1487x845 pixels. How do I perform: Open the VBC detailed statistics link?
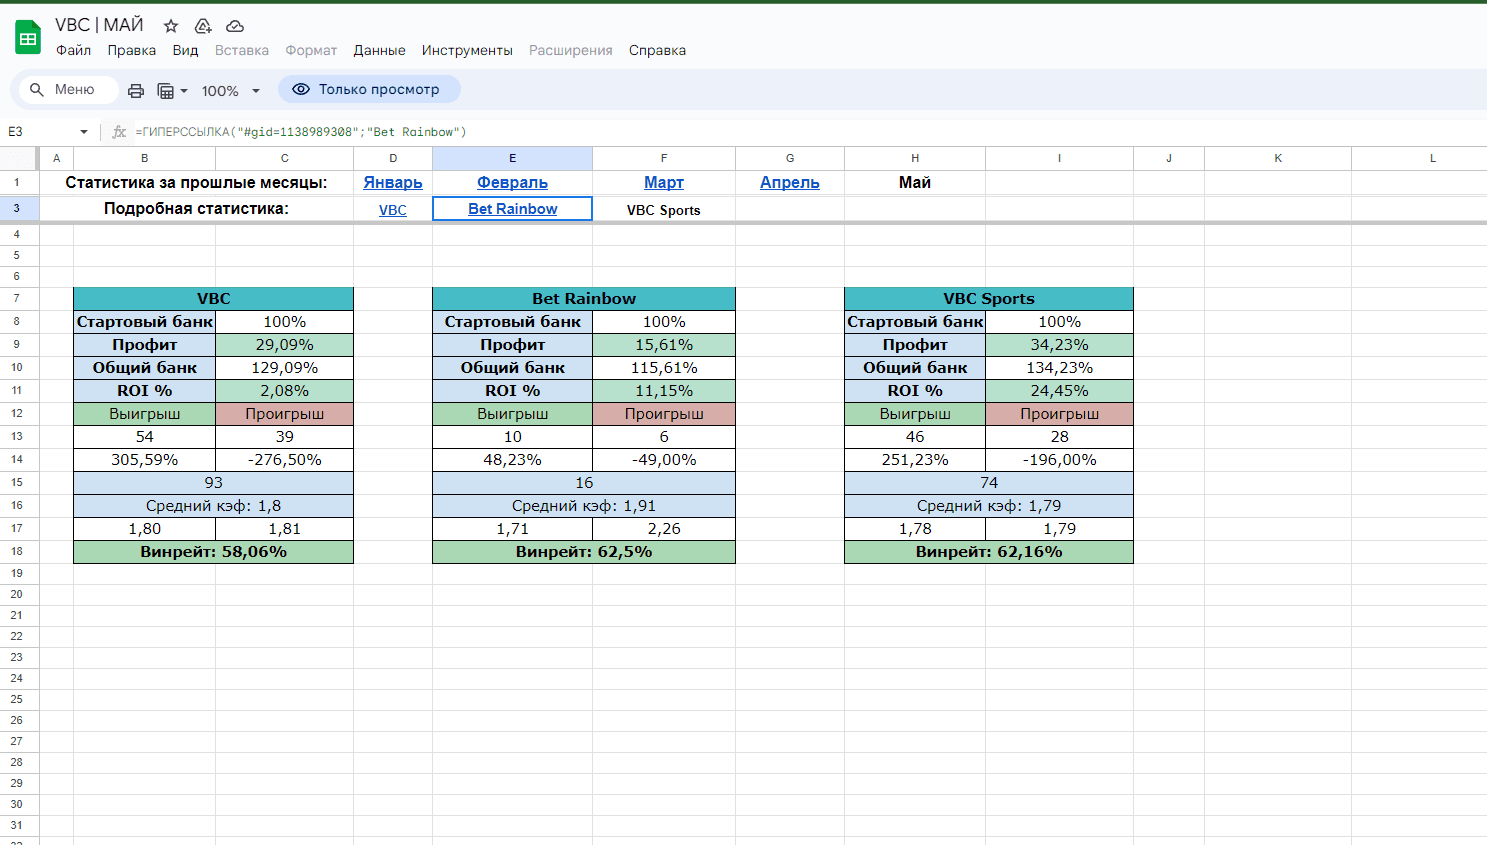point(393,210)
